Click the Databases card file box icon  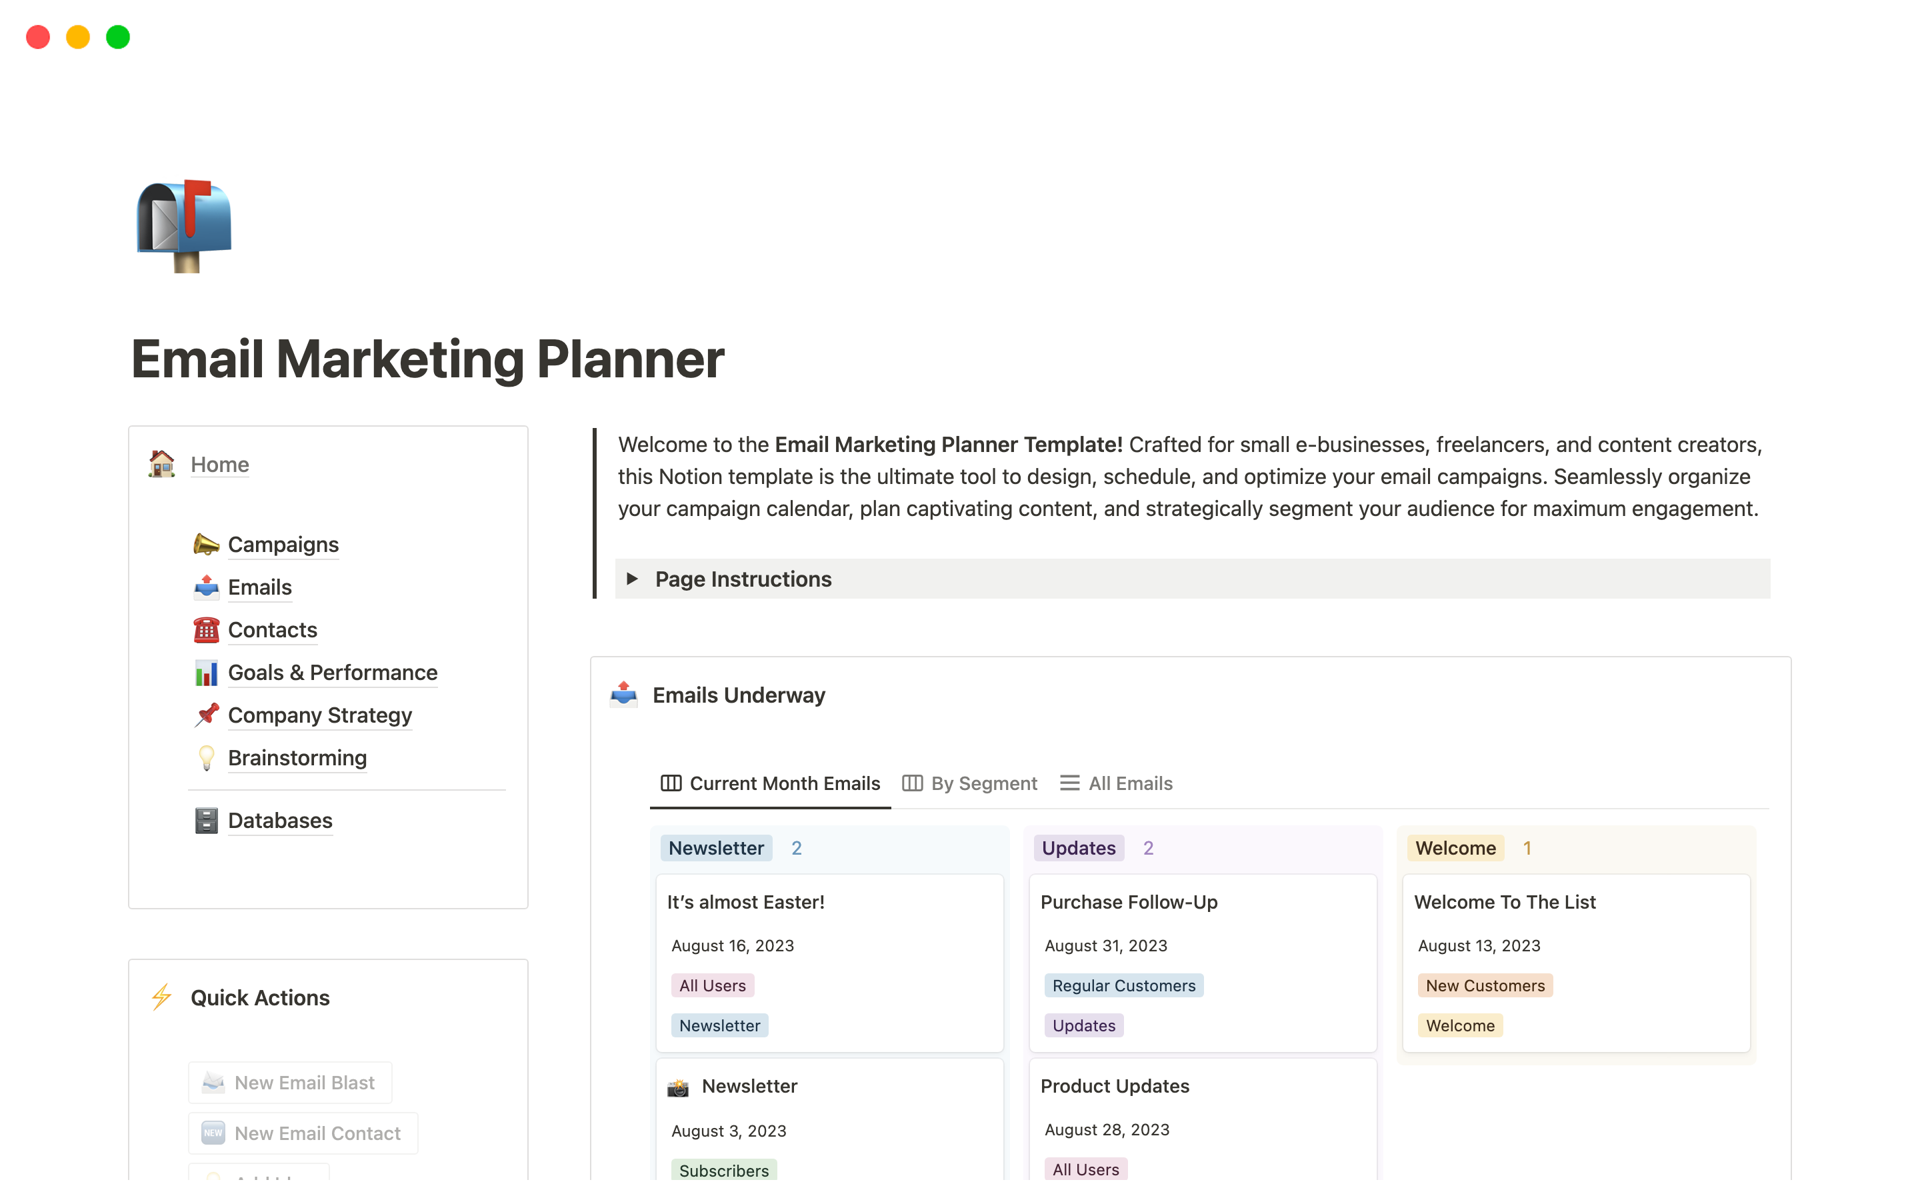tap(206, 820)
